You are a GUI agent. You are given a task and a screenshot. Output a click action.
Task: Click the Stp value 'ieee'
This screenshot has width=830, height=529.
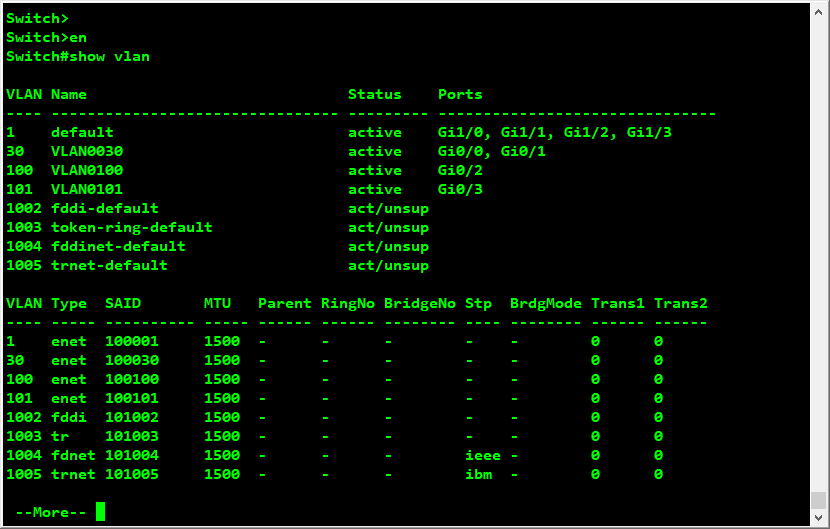(483, 456)
